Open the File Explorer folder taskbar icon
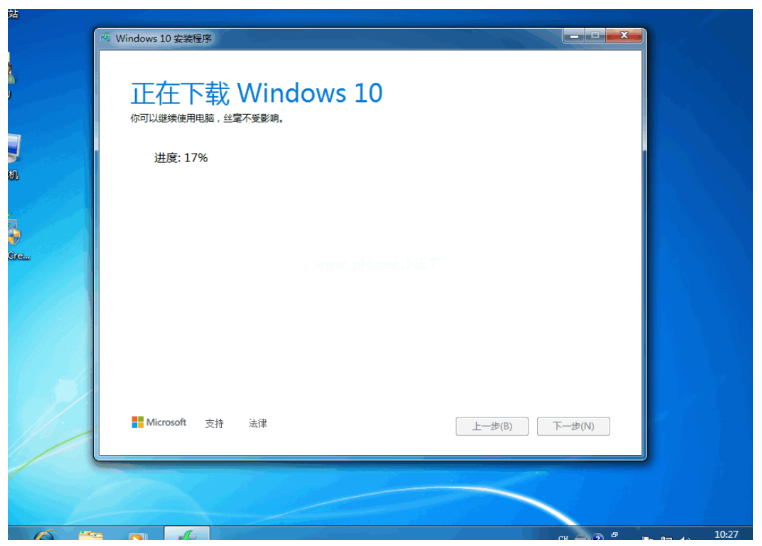Viewport: 762px width, 546px height. pos(91,537)
